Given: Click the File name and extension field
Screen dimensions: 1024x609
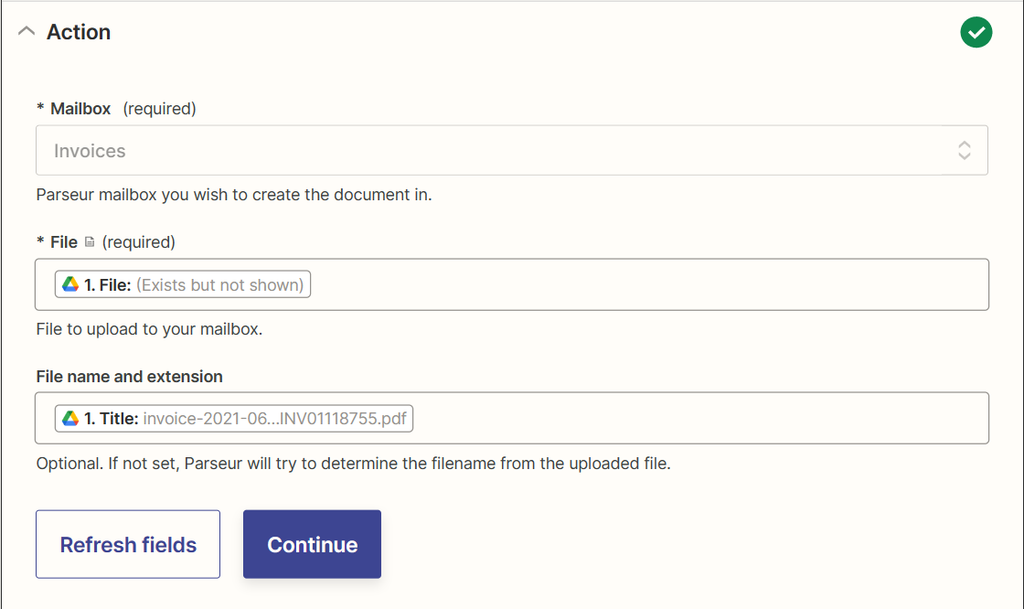Looking at the screenshot, I should (600, 418).
